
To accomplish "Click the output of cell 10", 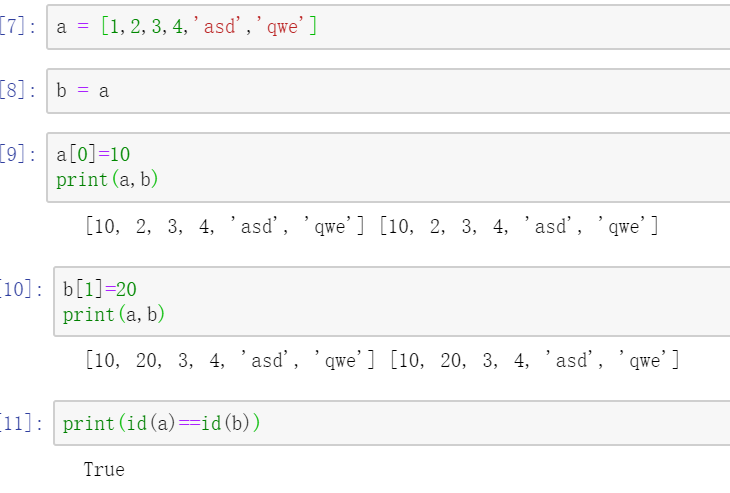I will 382,361.
